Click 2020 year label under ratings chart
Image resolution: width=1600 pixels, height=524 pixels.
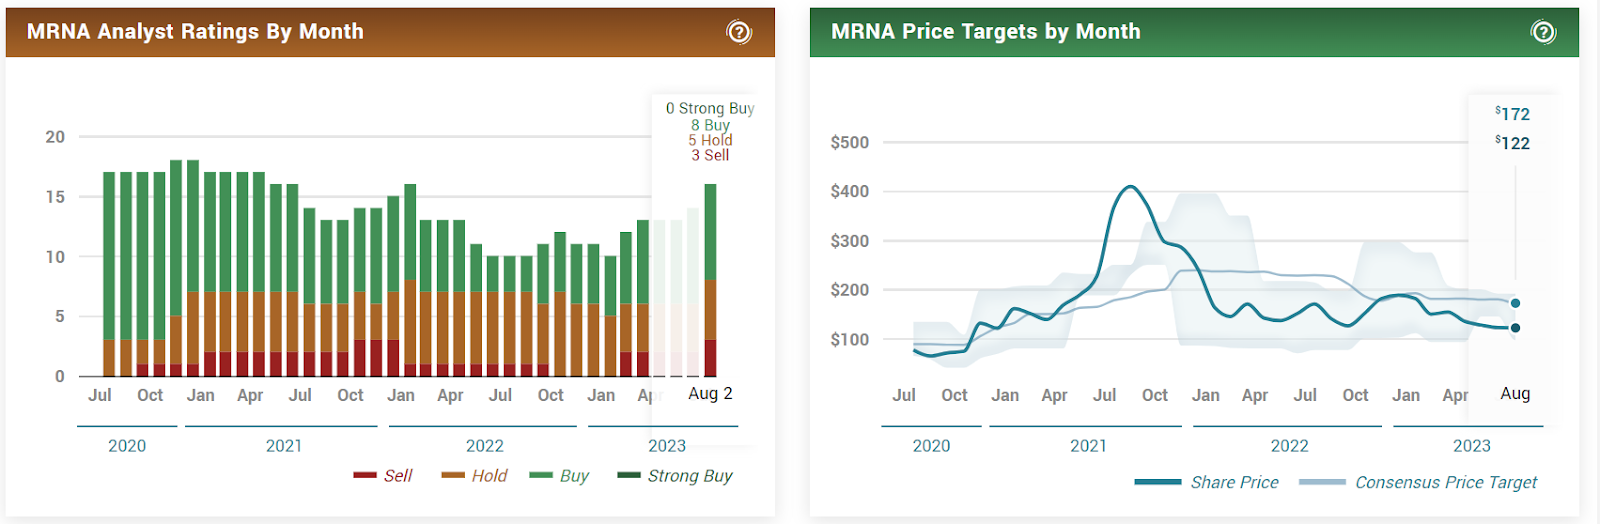point(127,446)
